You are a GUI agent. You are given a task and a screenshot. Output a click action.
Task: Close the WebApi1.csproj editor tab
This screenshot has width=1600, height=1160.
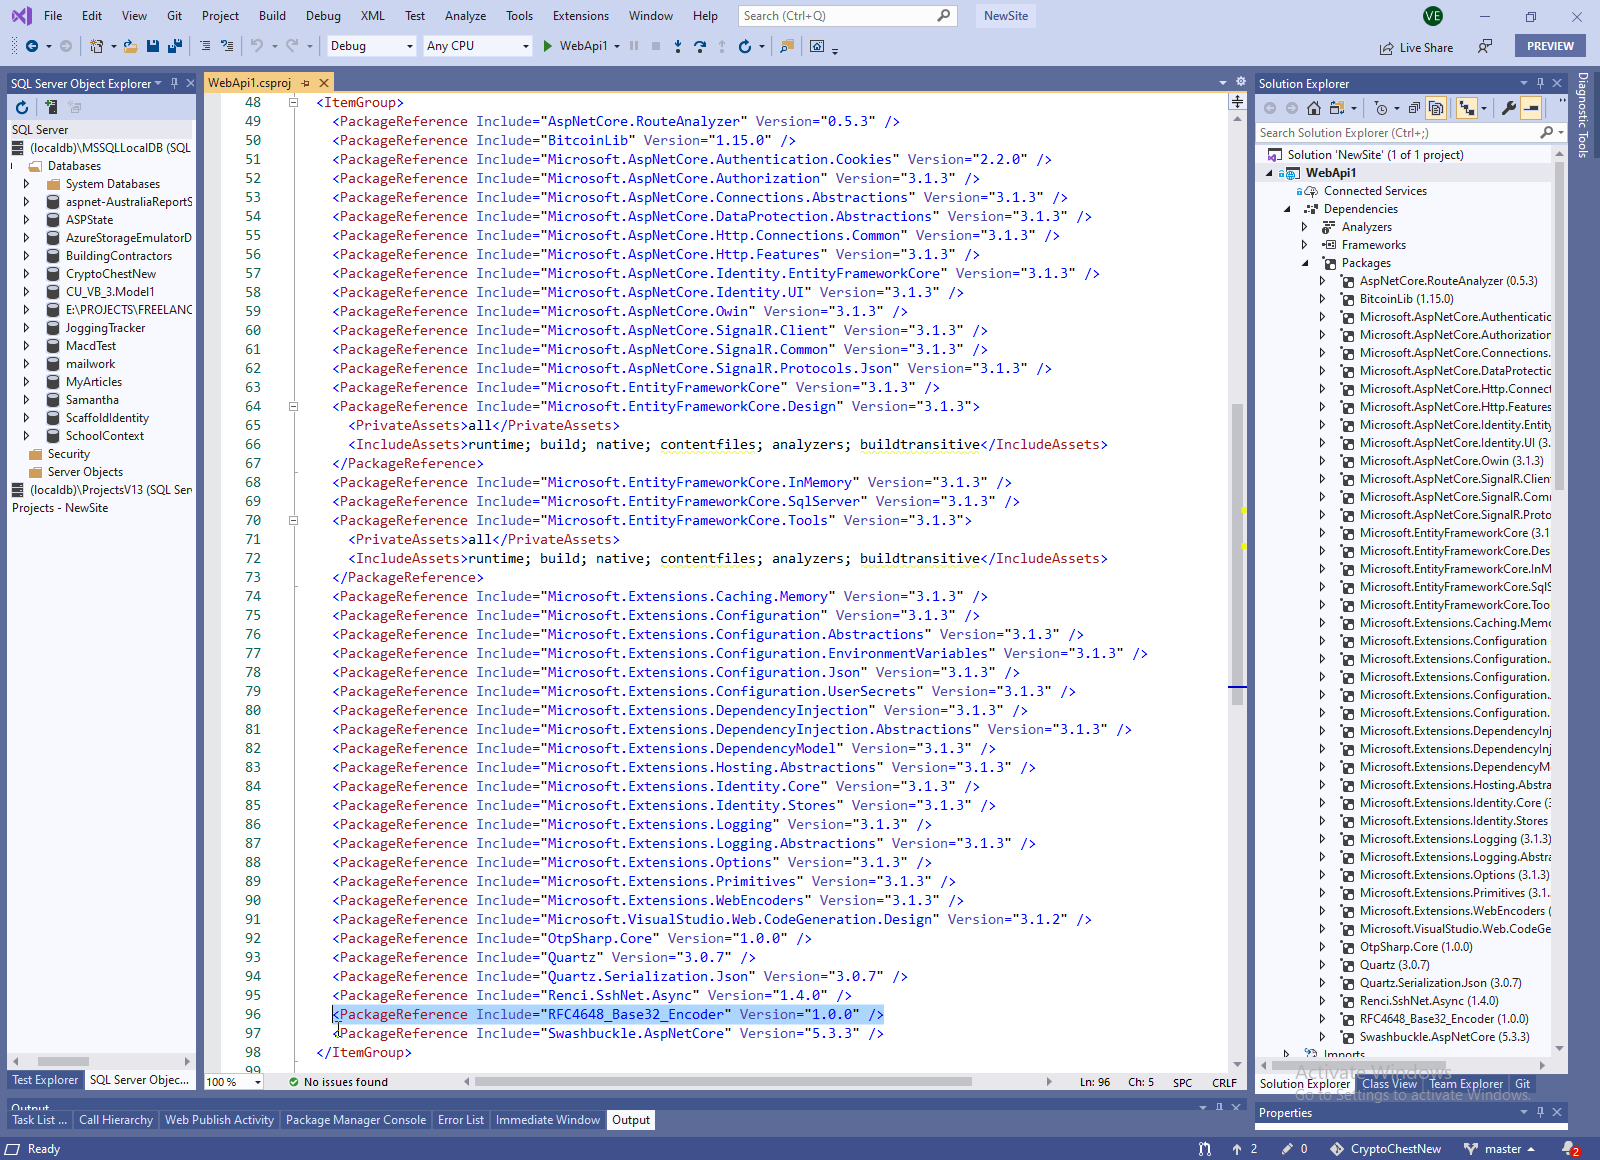coord(324,83)
